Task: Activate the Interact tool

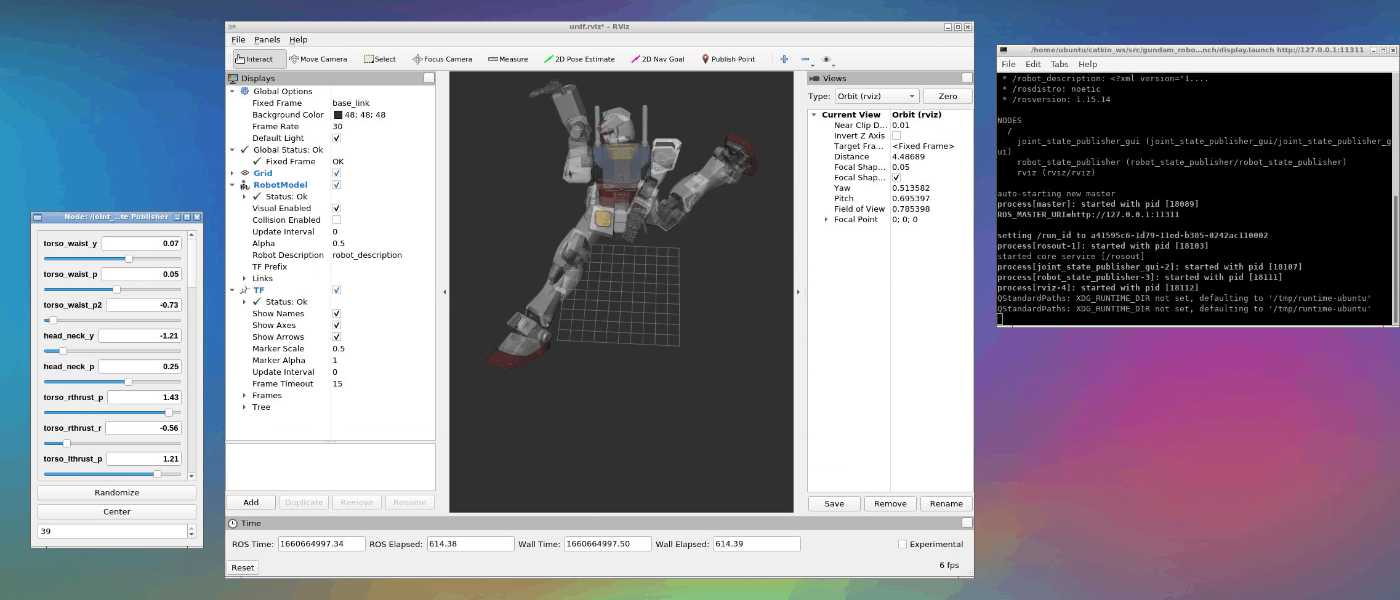Action: point(260,59)
